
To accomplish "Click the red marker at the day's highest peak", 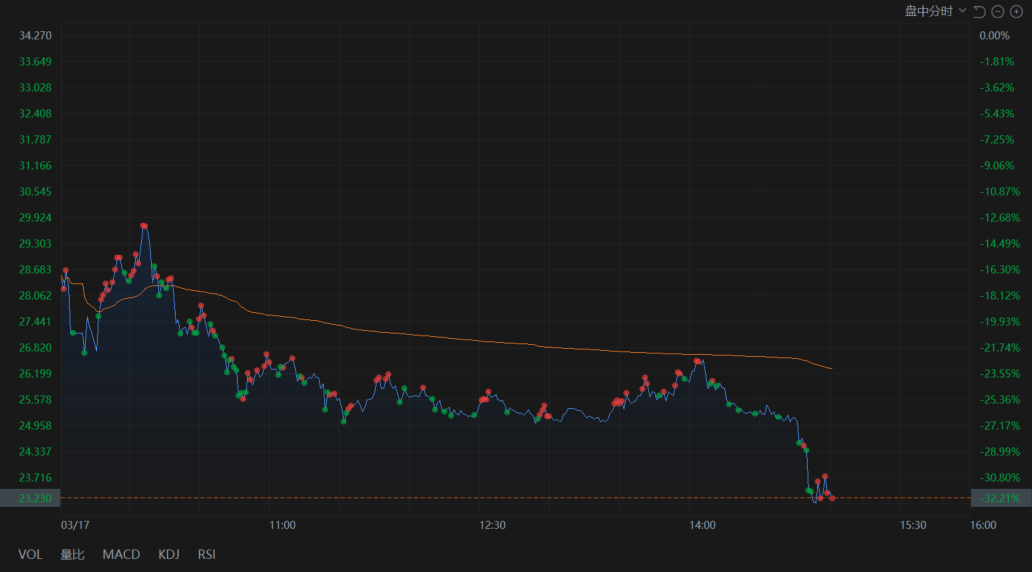I will click(x=144, y=226).
